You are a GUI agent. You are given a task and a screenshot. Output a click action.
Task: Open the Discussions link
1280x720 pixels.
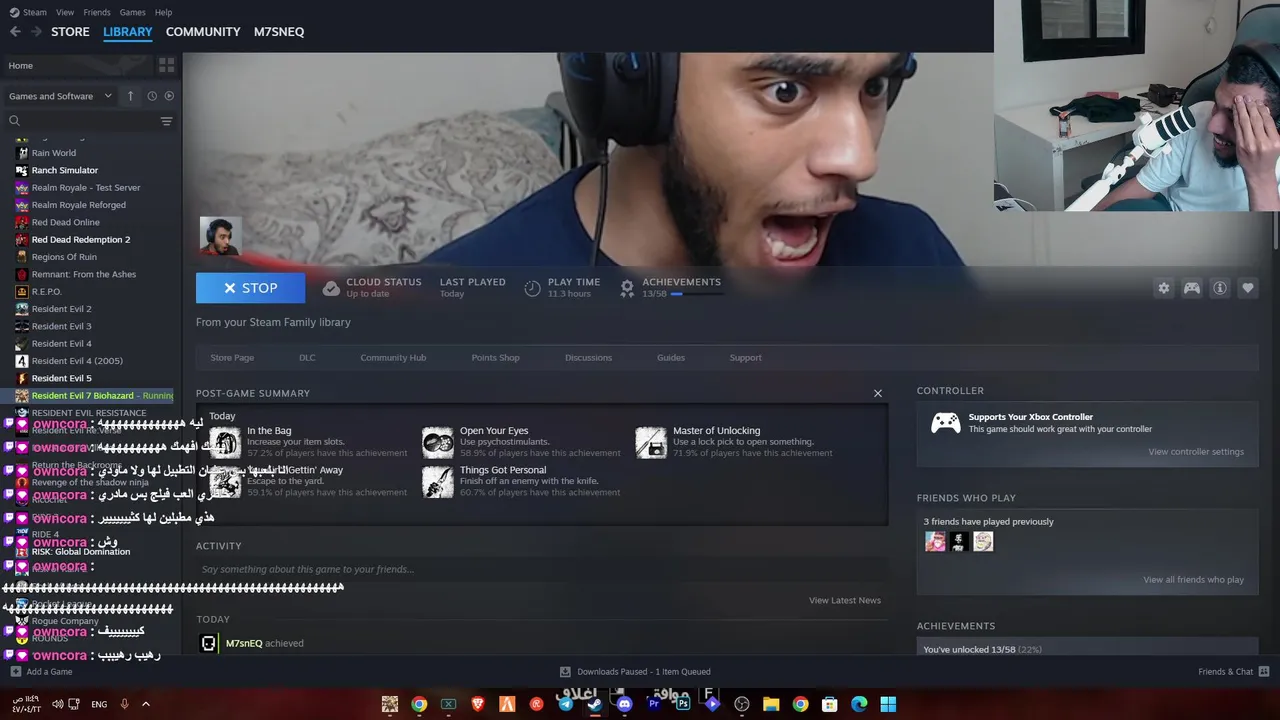click(x=588, y=357)
